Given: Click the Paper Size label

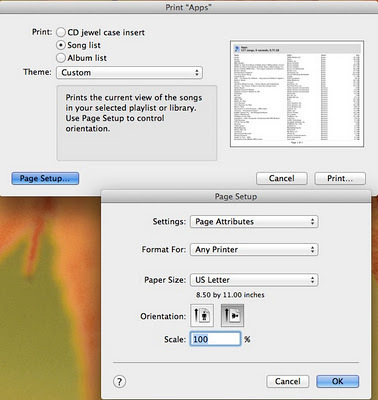Looking at the screenshot, I should click(x=165, y=280).
